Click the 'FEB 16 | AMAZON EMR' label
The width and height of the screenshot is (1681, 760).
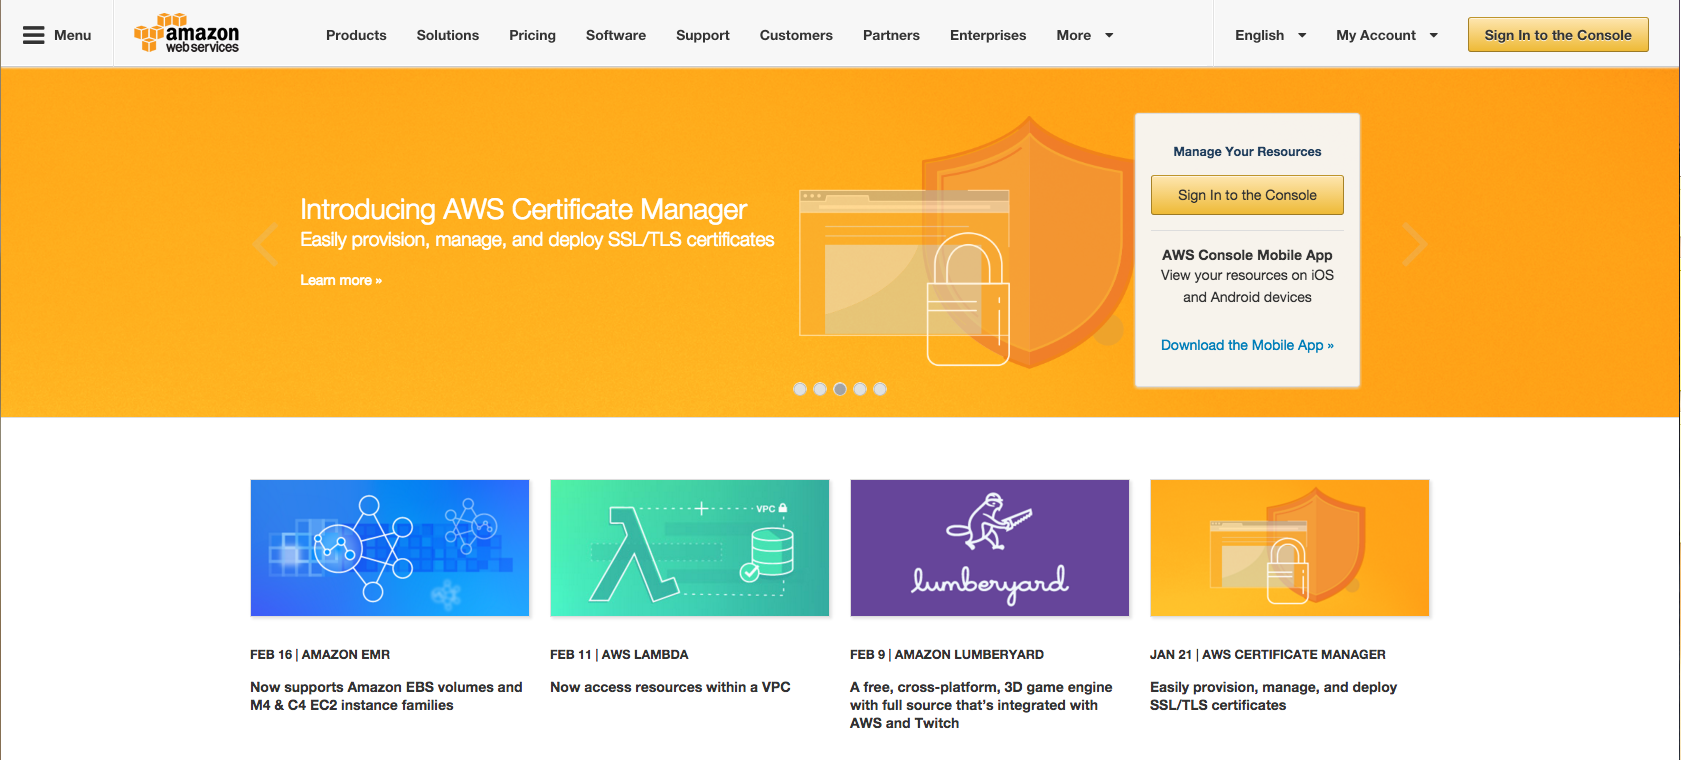(x=320, y=654)
